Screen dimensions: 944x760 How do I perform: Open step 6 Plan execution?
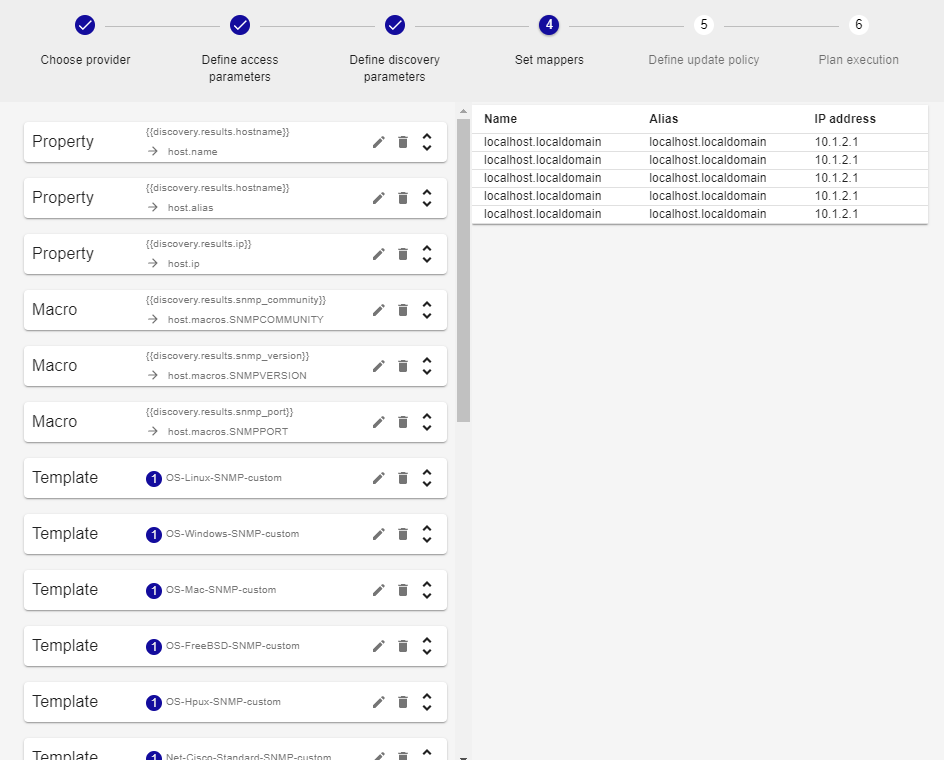click(x=858, y=25)
